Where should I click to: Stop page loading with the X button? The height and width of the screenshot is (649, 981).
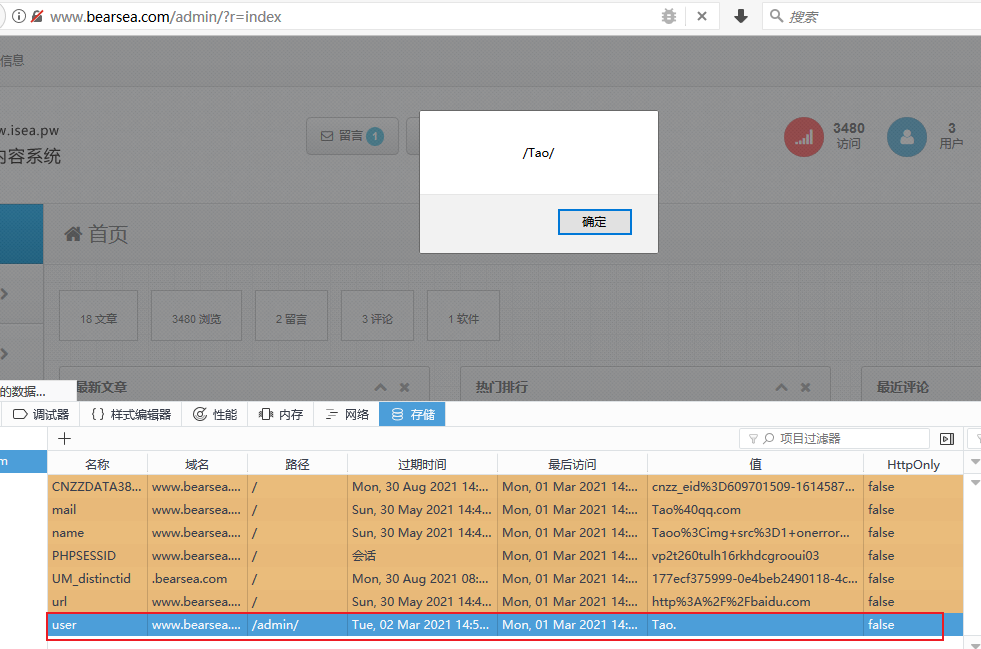point(702,16)
